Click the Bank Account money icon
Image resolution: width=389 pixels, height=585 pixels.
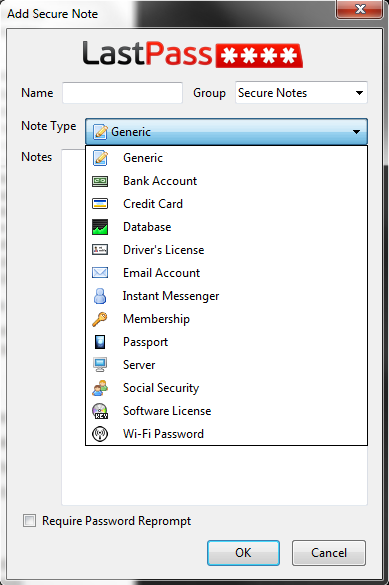coord(100,181)
